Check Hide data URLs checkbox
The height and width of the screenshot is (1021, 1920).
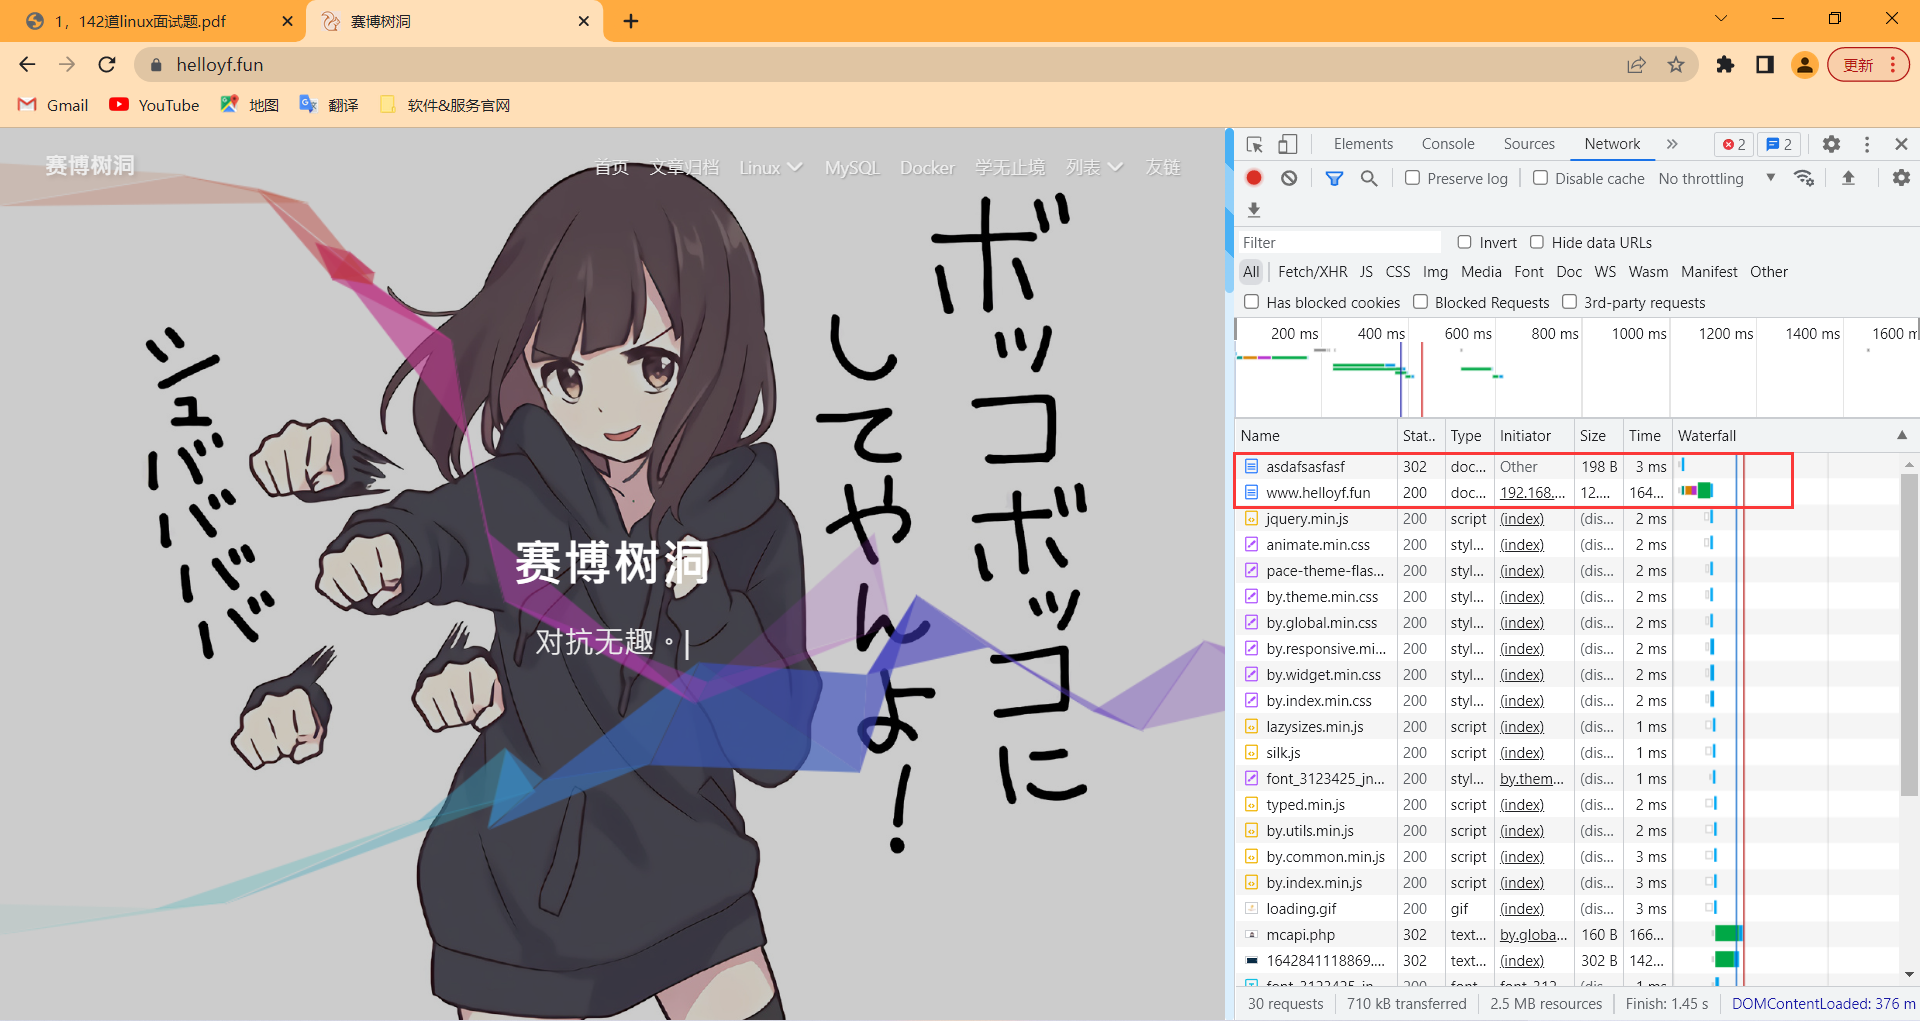point(1537,242)
